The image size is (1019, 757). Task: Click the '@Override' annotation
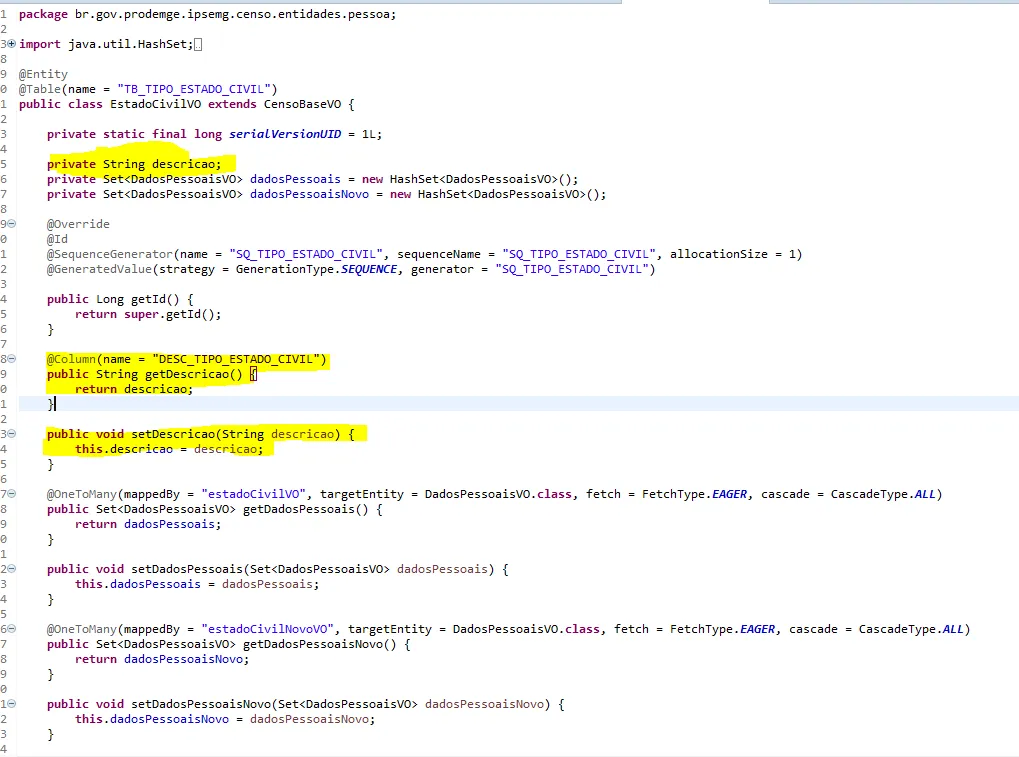[78, 224]
